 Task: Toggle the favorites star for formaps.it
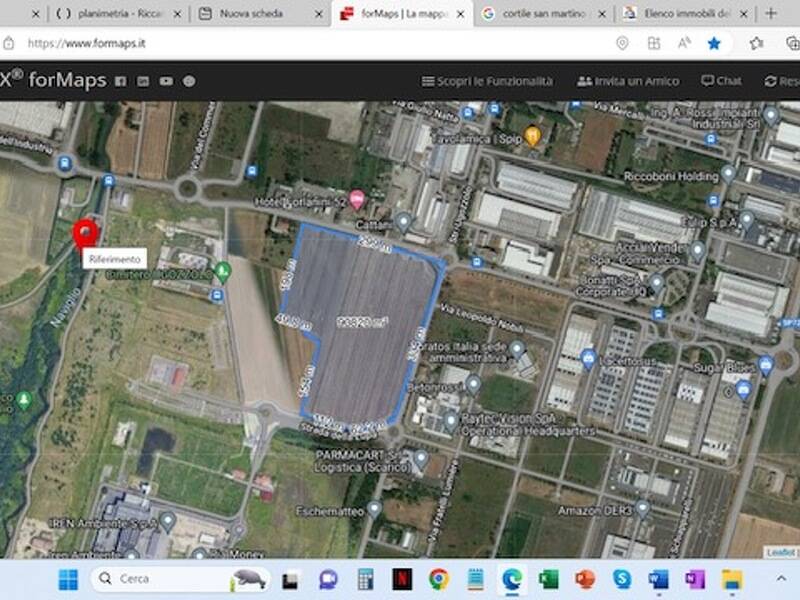point(713,44)
